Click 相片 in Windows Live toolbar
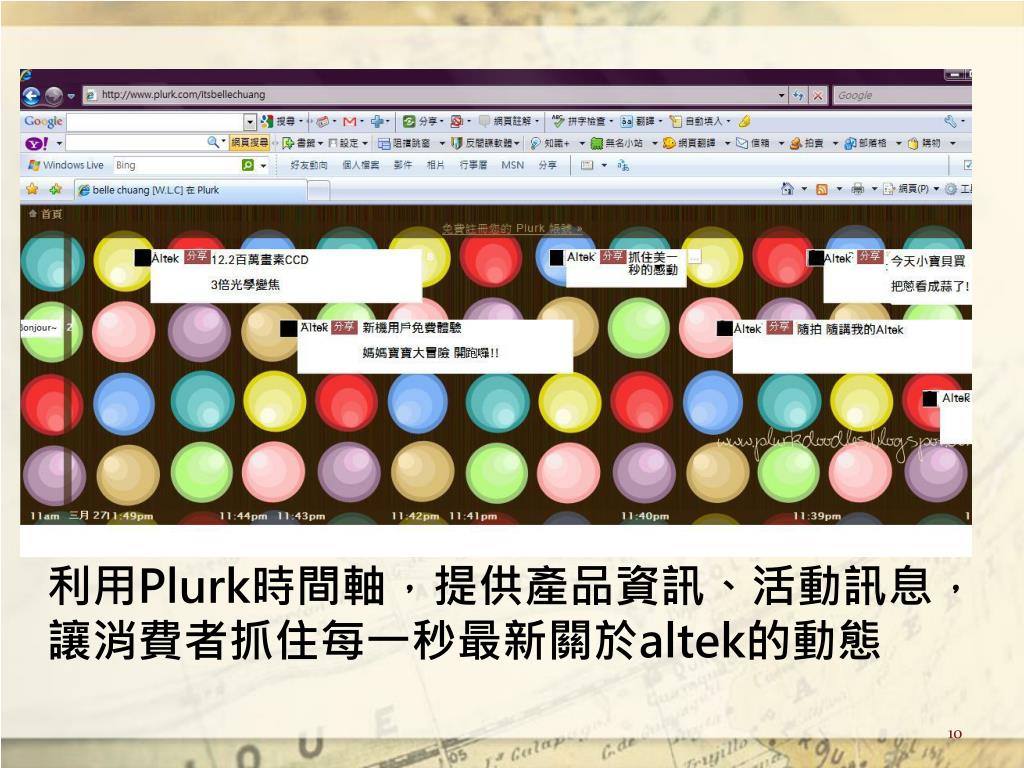1024x768 pixels. [x=436, y=165]
